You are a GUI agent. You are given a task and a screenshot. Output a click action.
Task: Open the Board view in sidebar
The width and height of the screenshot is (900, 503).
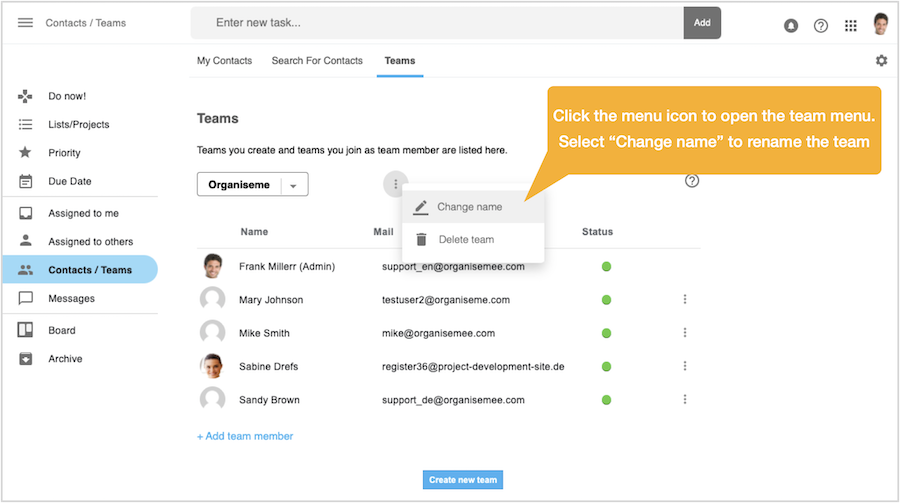(x=62, y=330)
